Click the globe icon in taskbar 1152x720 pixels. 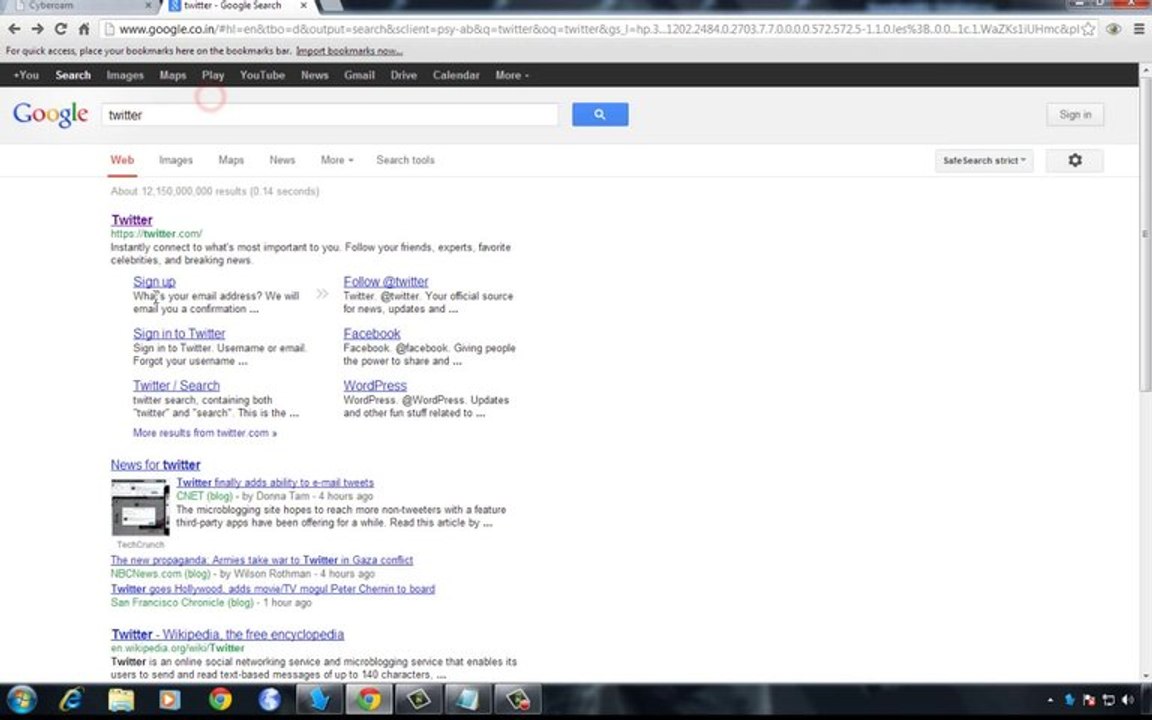[x=269, y=699]
